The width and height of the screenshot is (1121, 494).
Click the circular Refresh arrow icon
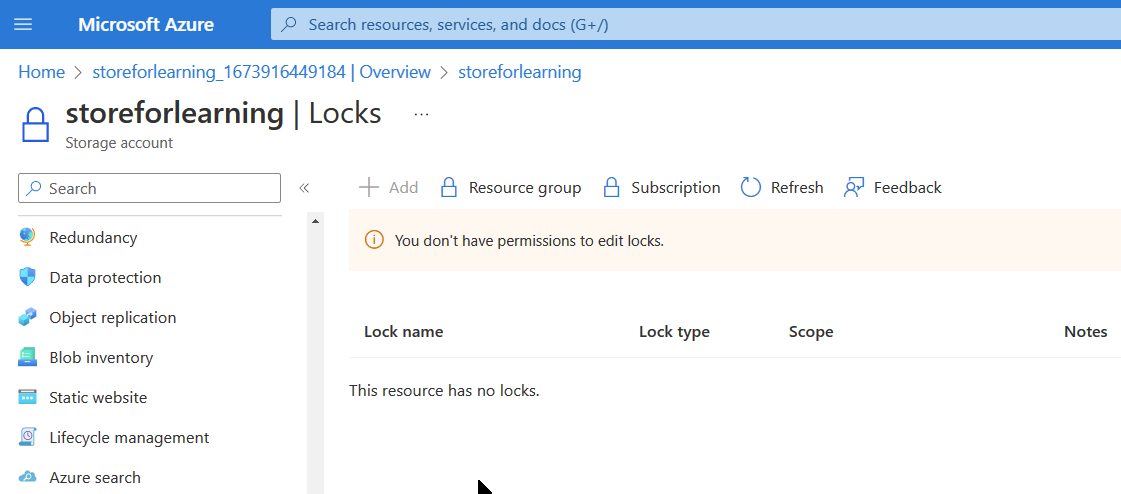(x=751, y=187)
